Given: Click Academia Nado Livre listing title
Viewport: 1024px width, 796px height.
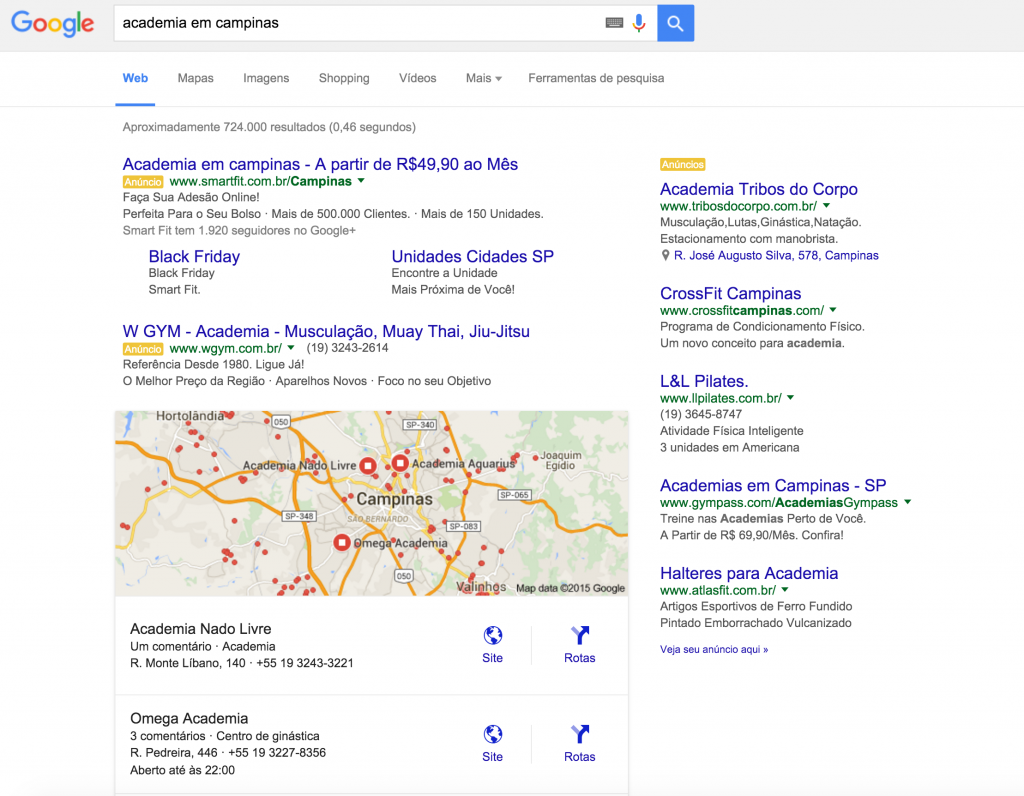Looking at the screenshot, I should point(200,629).
